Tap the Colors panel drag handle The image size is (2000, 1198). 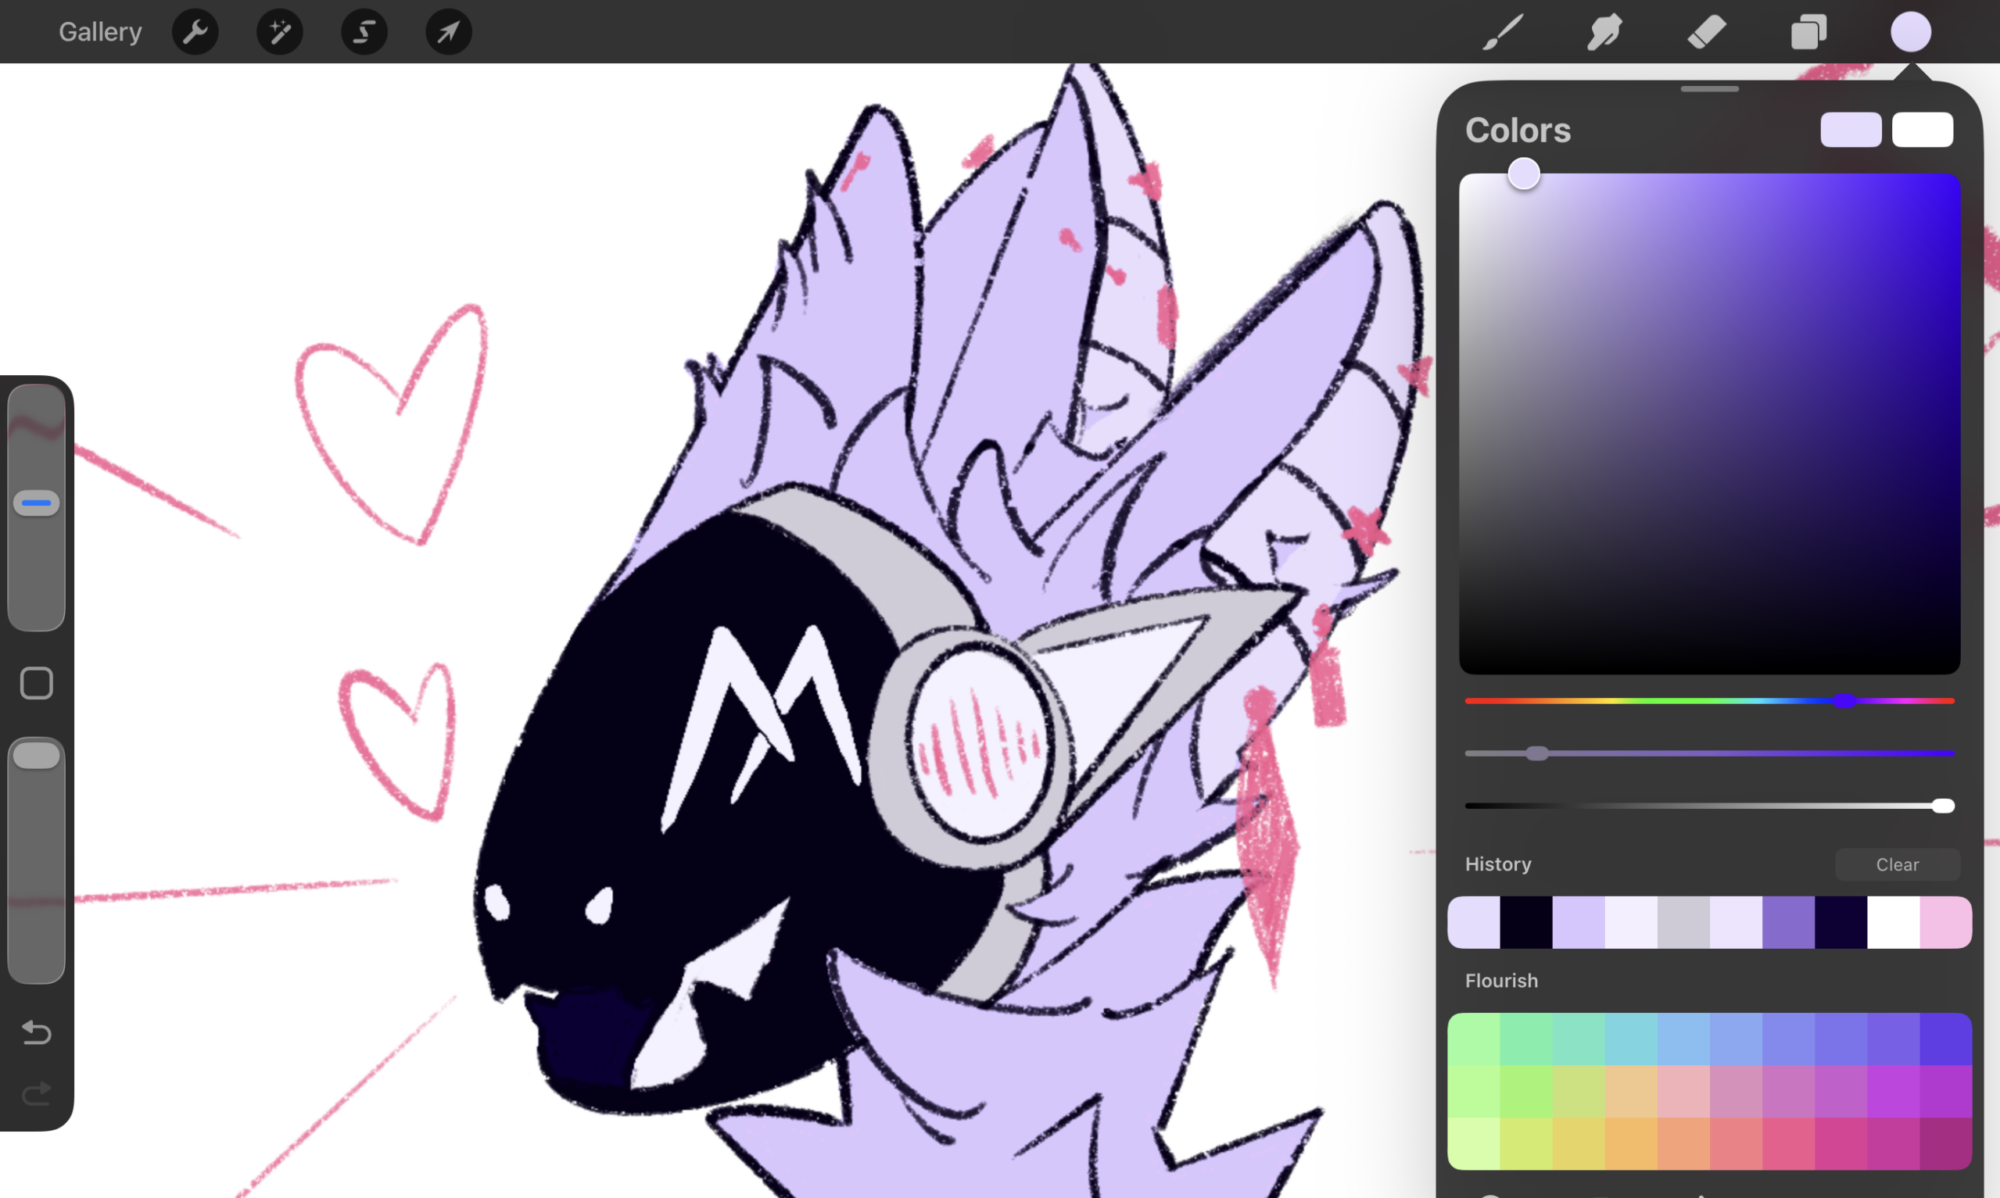(1709, 89)
